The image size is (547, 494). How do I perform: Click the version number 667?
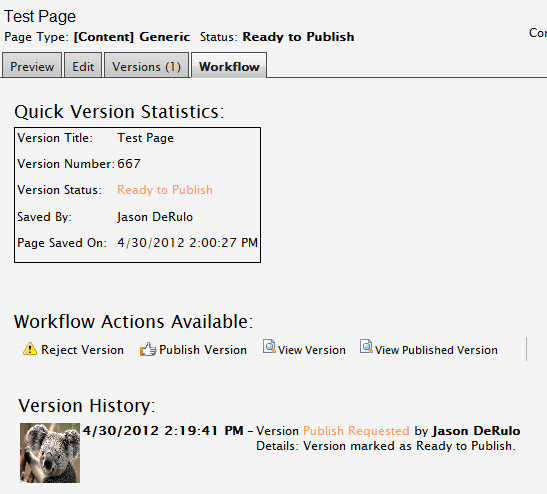click(x=129, y=164)
